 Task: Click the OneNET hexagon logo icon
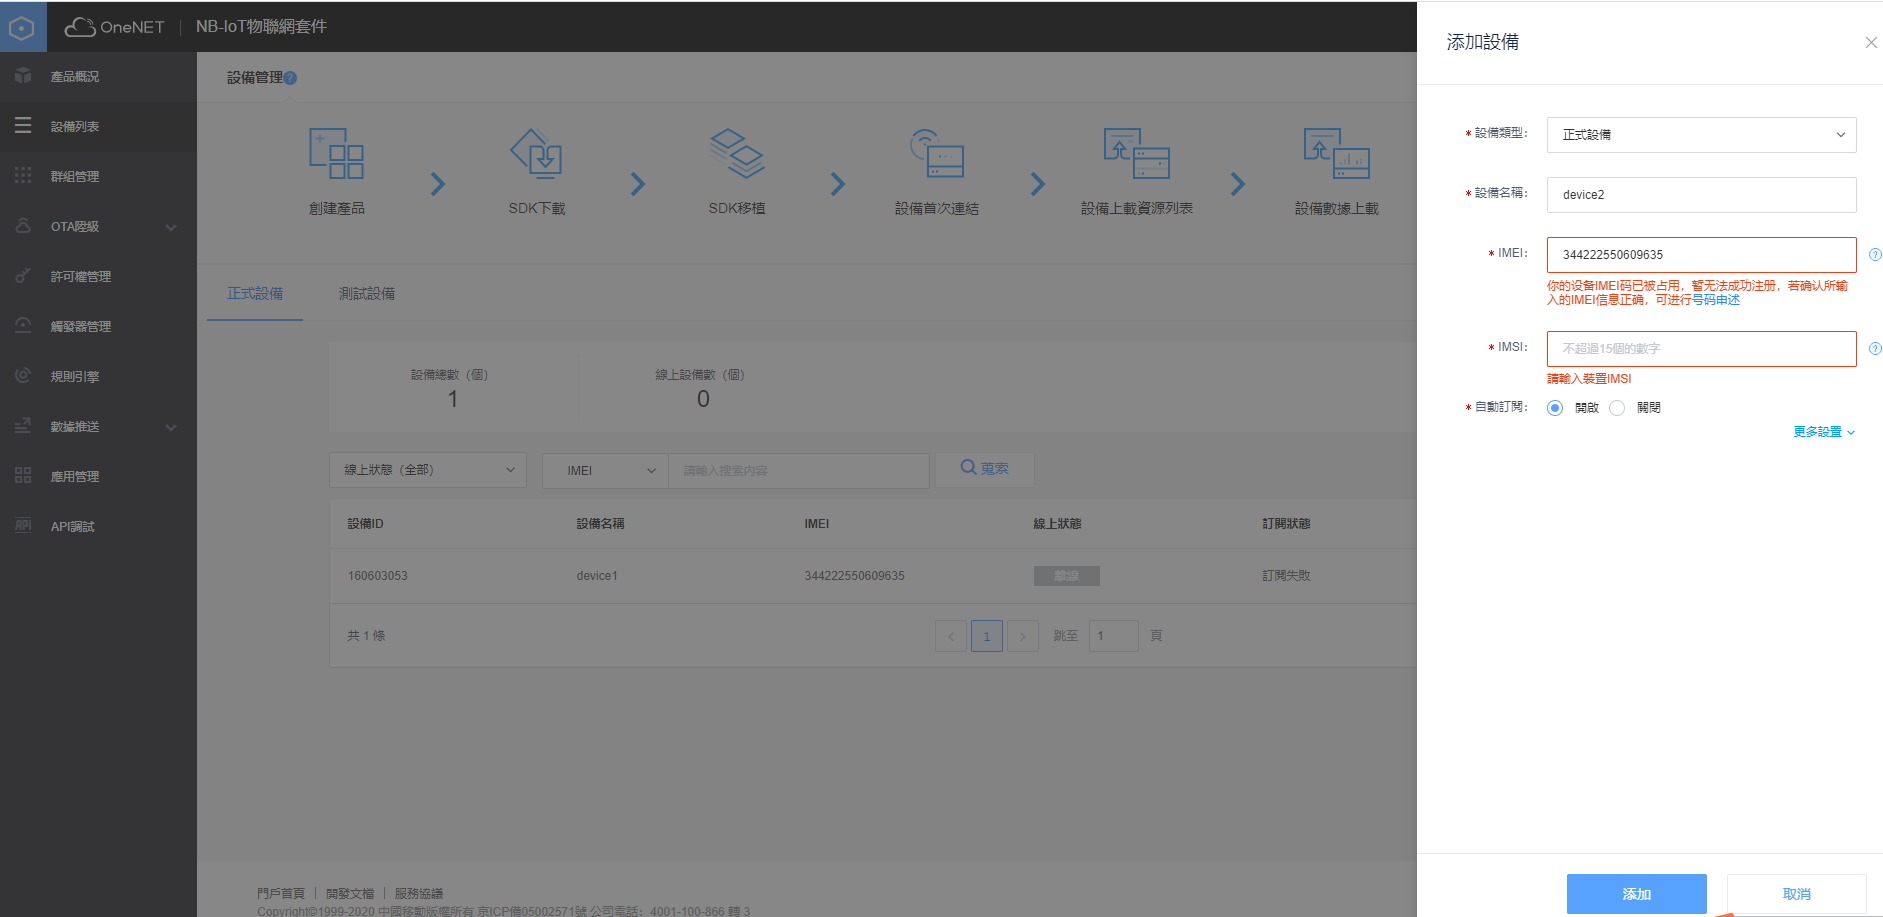point(22,27)
